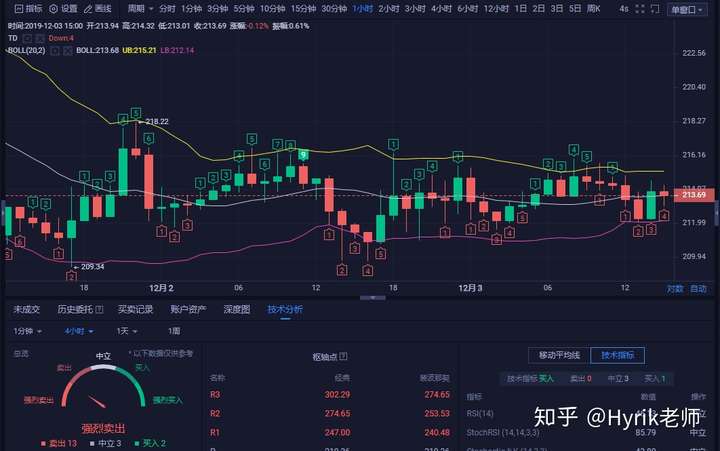The image size is (720, 451).
Task: Select the 4小时 chart interval
Action: coord(441,8)
